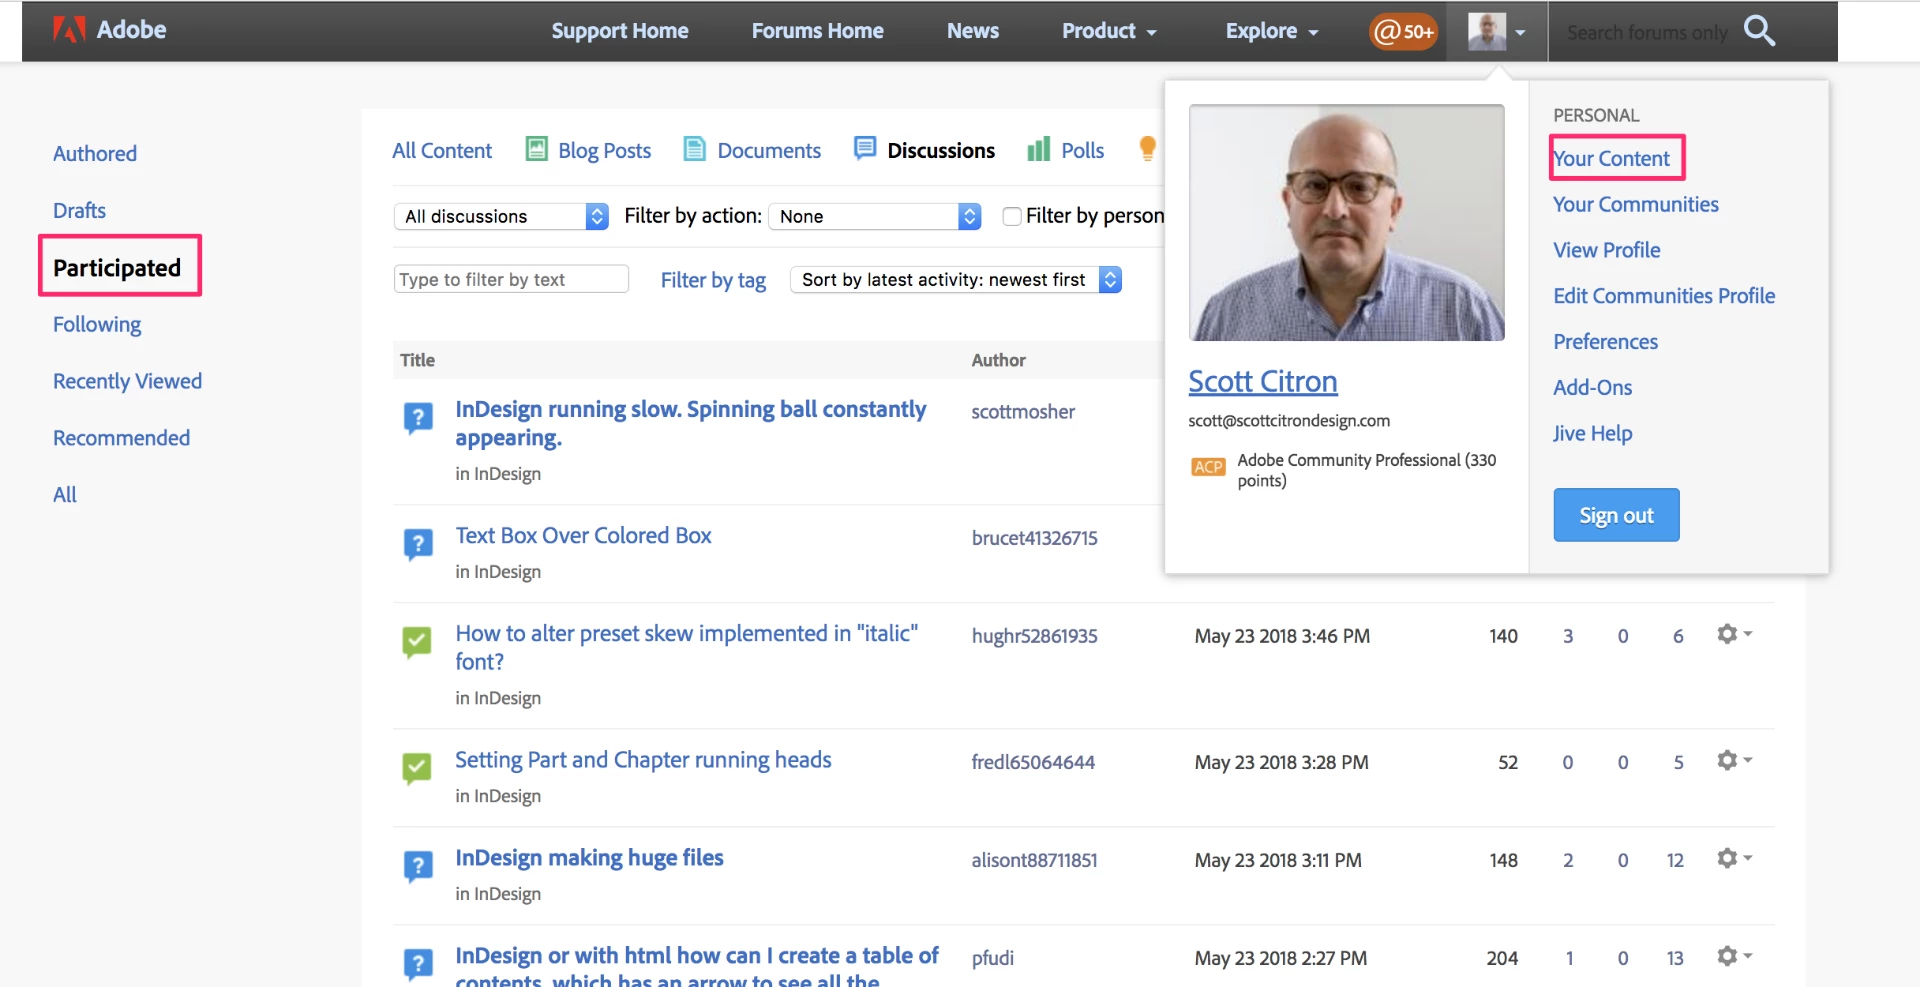Click question icon for Text Box Over Colored Box
The width and height of the screenshot is (1920, 987).
[418, 544]
